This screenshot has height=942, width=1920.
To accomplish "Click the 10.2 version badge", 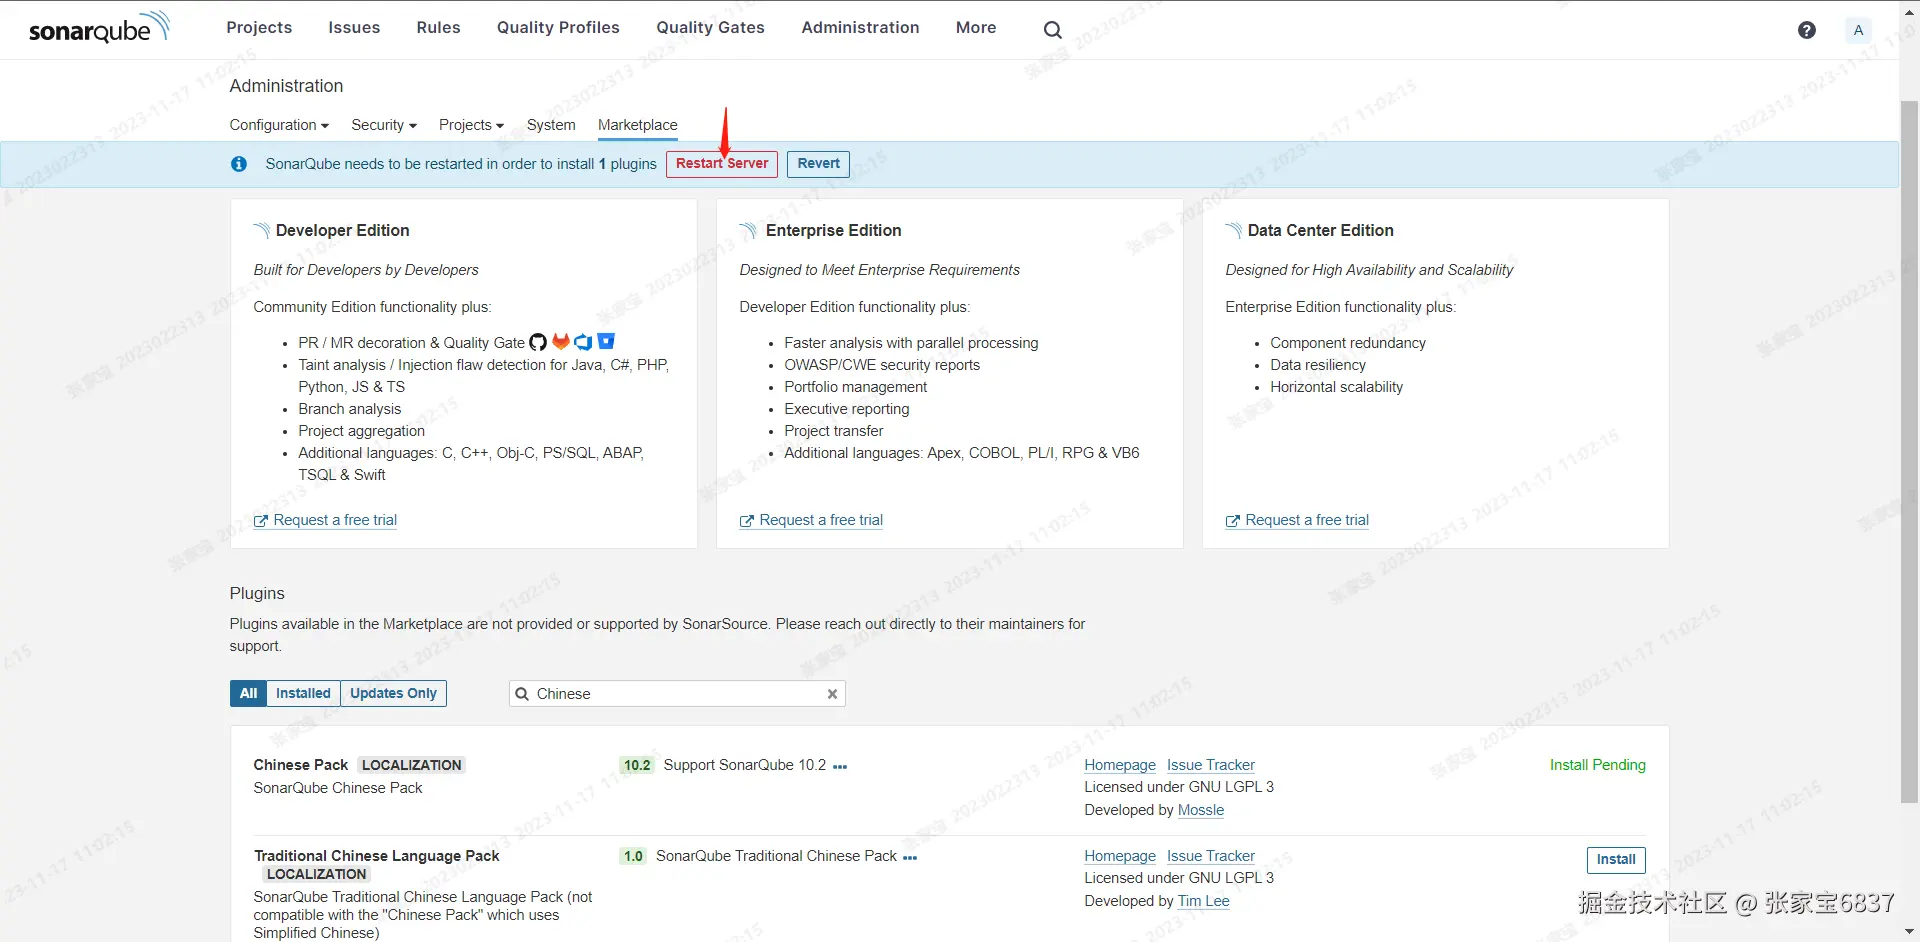I will pos(637,766).
